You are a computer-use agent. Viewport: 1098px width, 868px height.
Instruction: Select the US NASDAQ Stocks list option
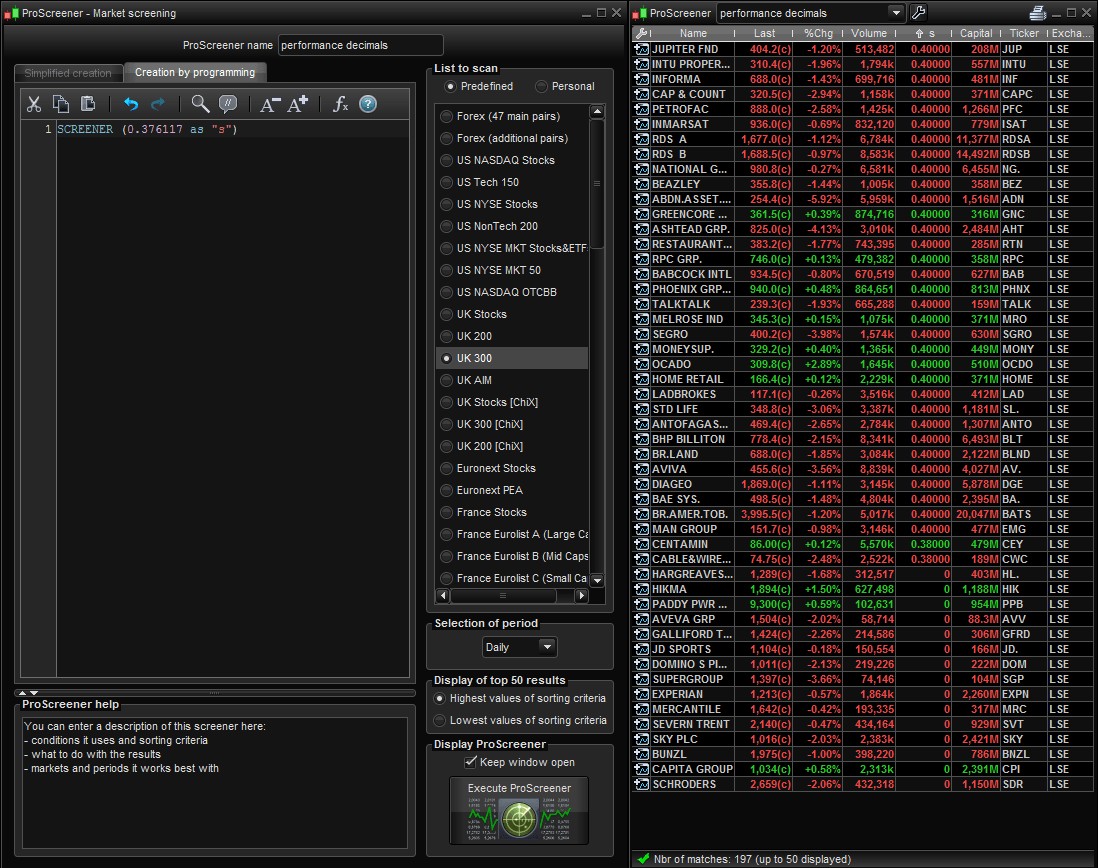pos(505,160)
